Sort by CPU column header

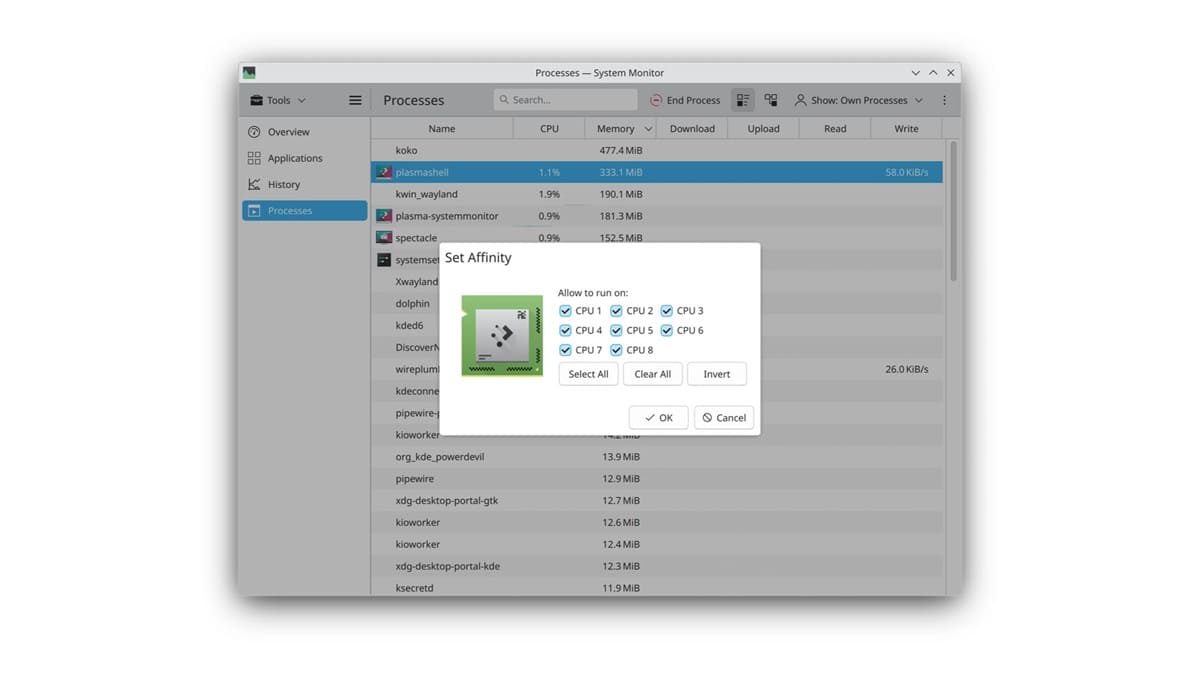[x=550, y=129]
